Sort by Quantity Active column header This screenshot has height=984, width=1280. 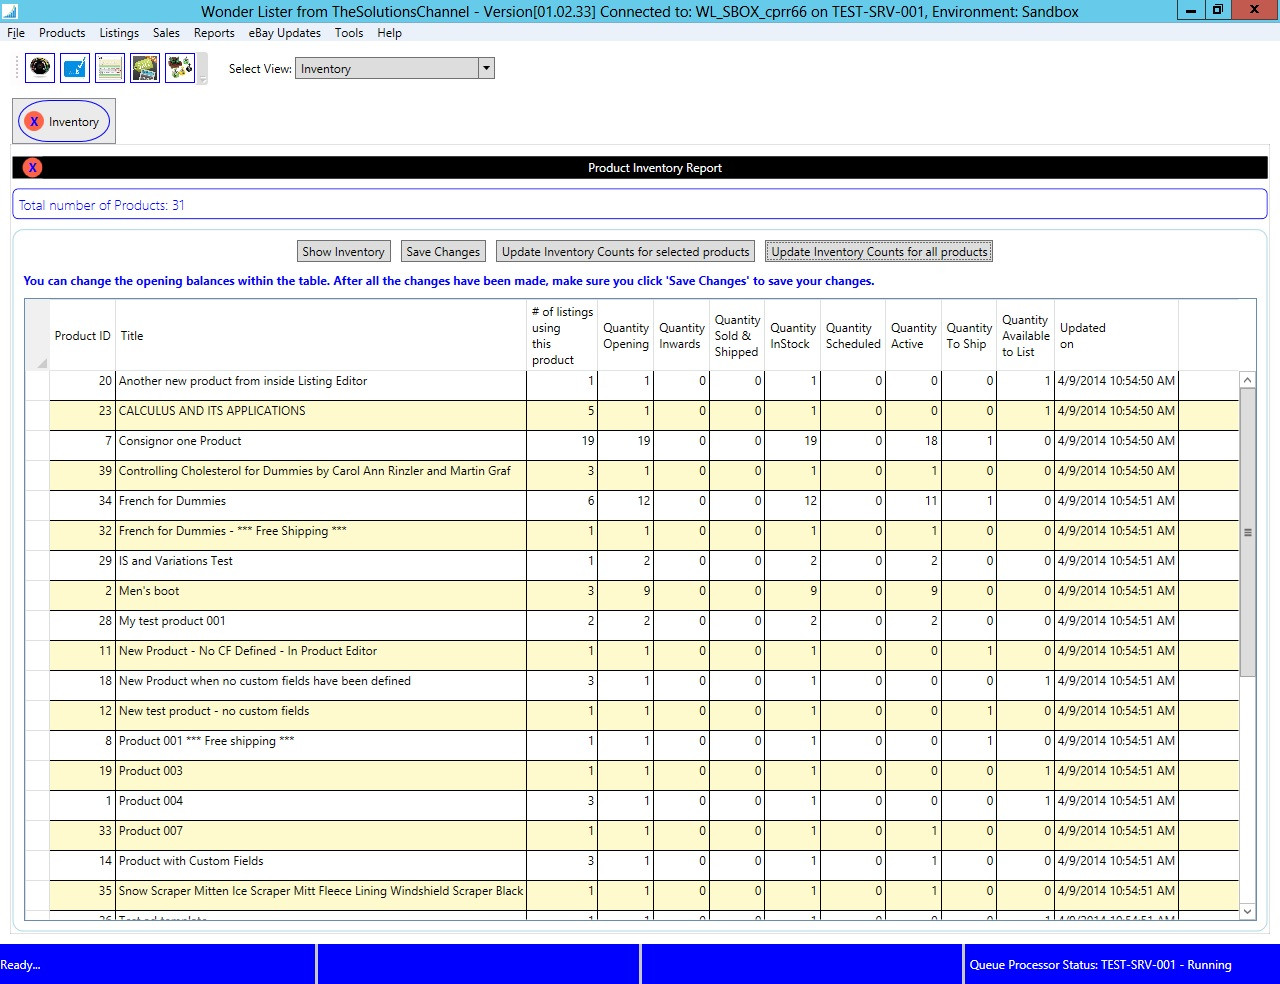pos(914,336)
